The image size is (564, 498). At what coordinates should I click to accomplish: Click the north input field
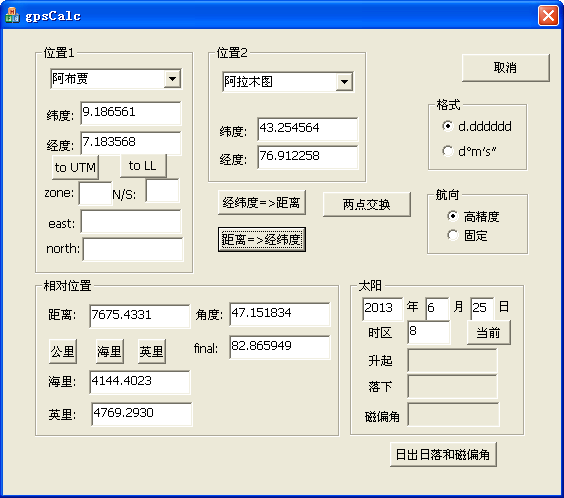coord(133,249)
